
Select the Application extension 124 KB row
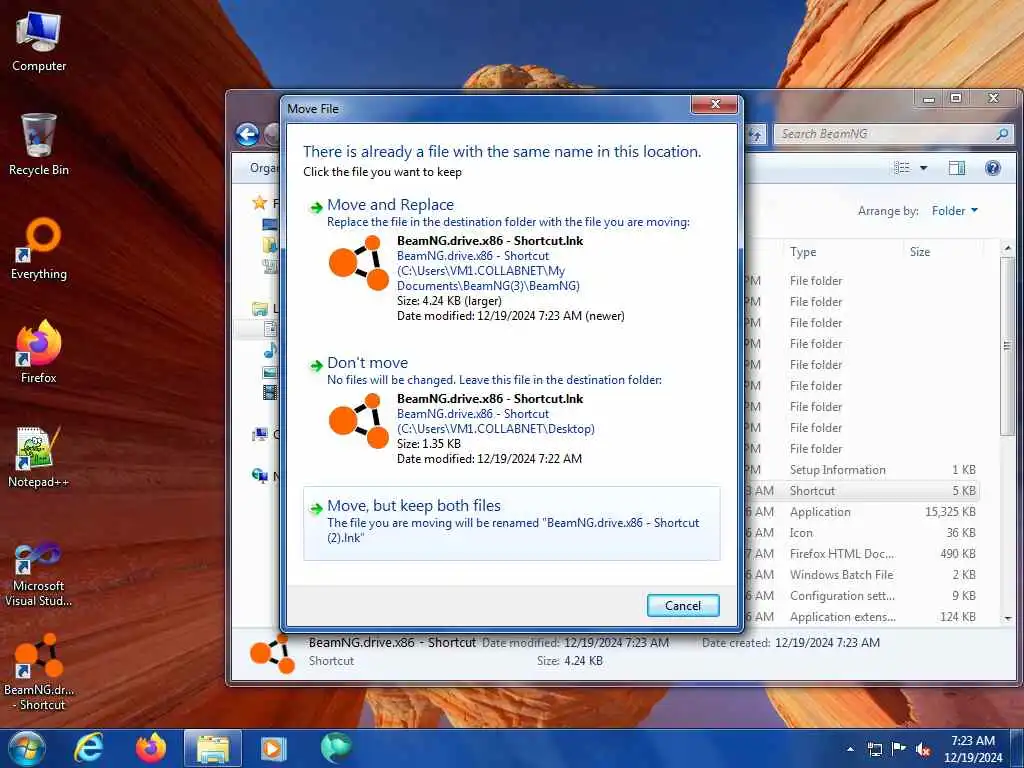(862, 616)
